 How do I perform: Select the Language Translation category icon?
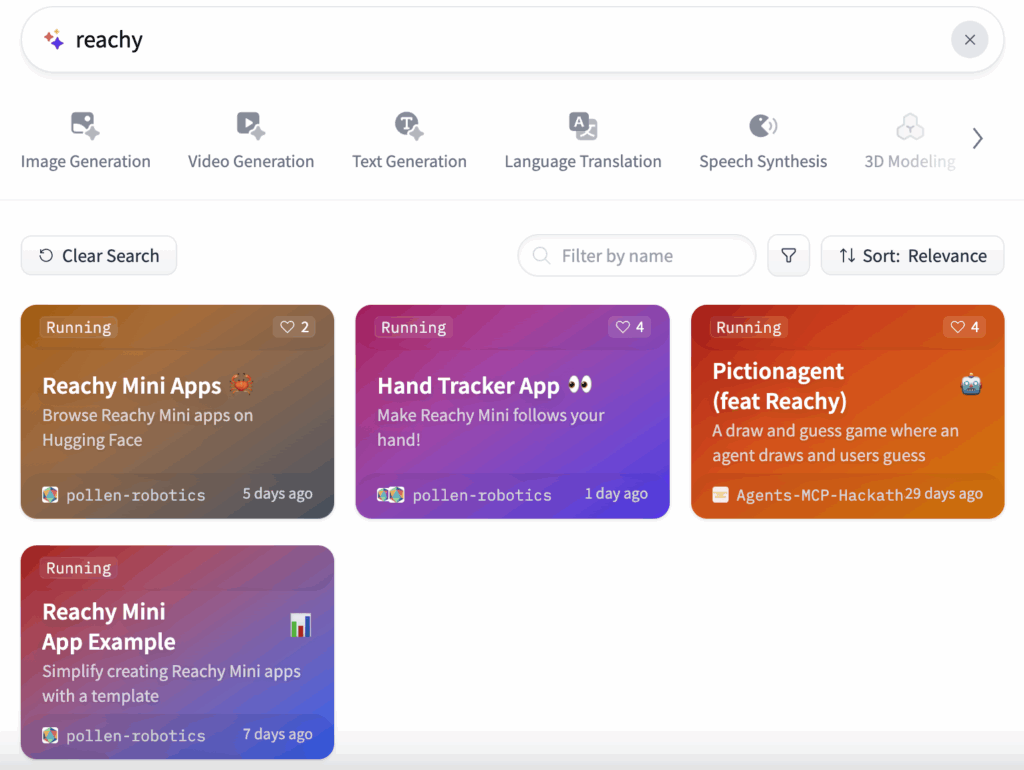[583, 125]
